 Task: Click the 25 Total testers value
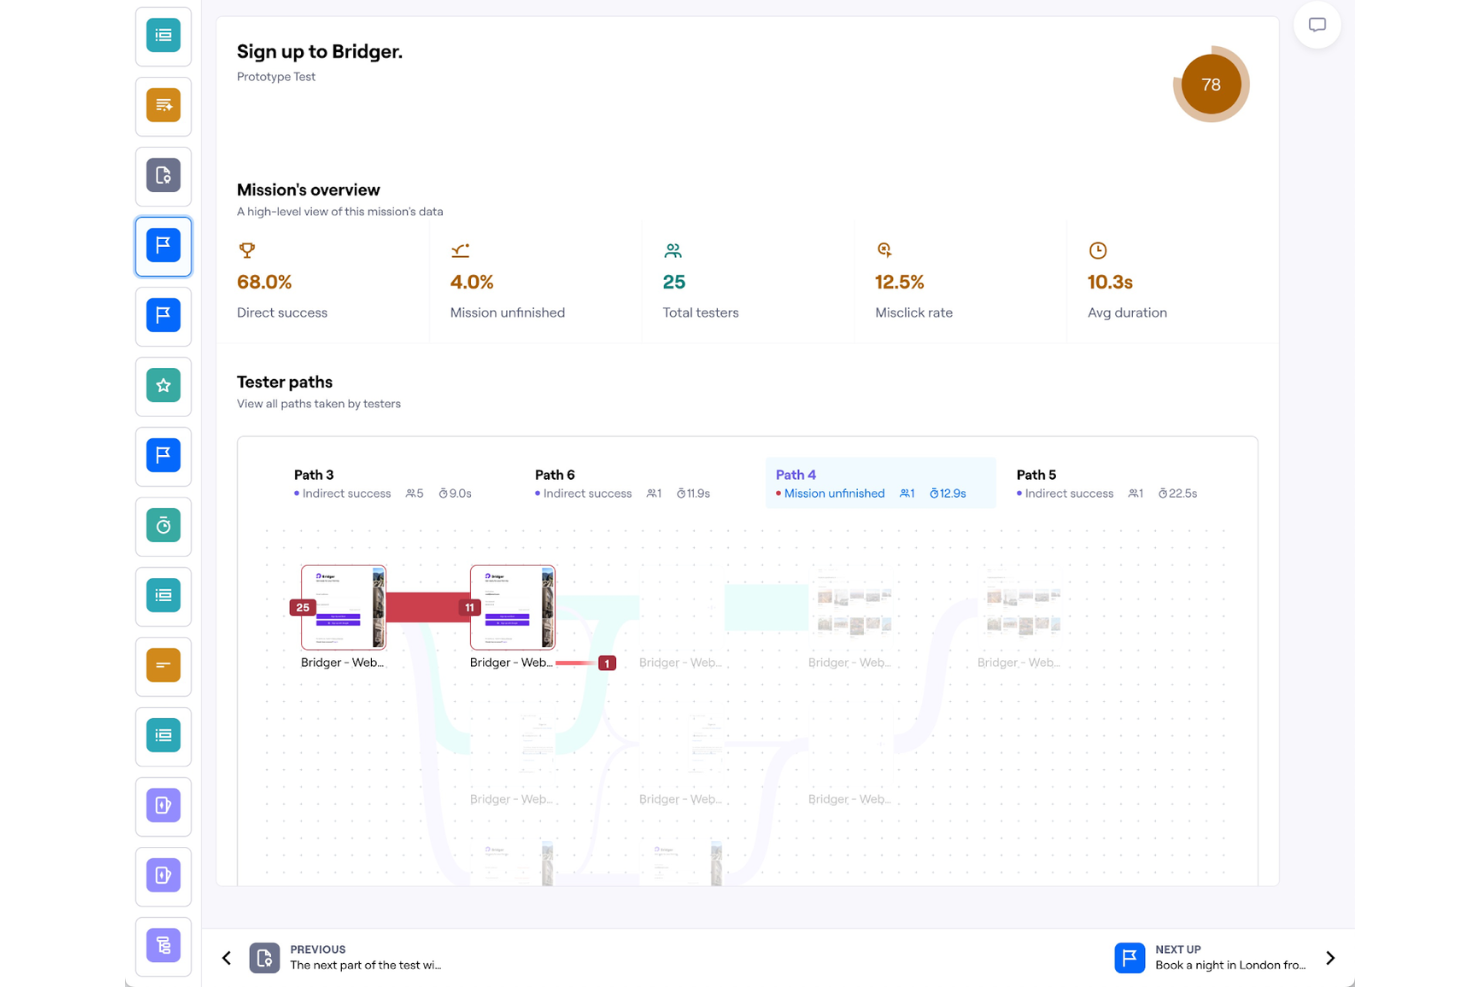coord(674,282)
